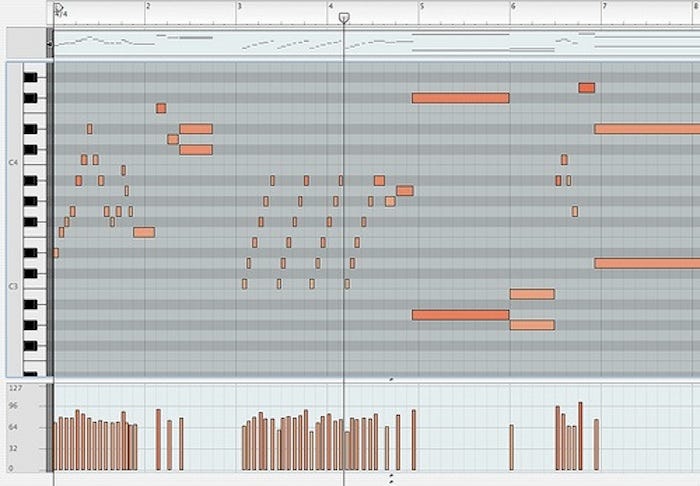Click the velocity bar just before bar 5

point(414,440)
